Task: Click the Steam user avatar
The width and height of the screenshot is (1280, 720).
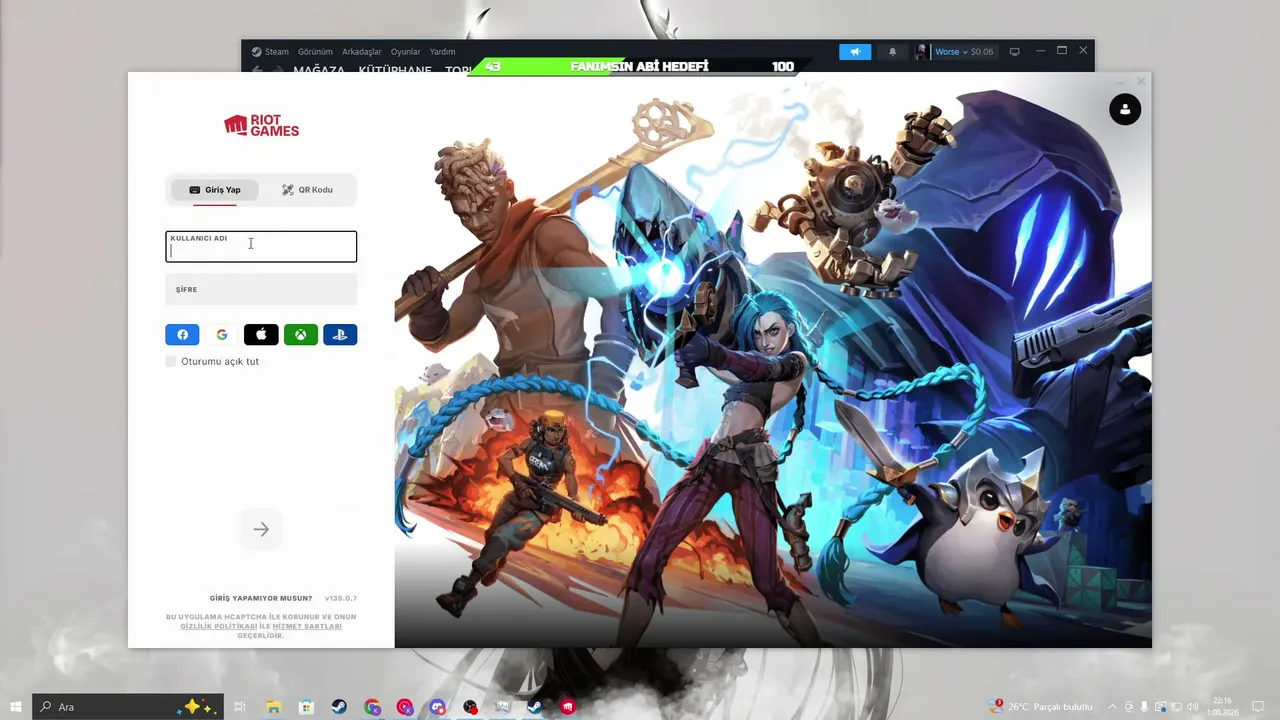Action: point(921,52)
